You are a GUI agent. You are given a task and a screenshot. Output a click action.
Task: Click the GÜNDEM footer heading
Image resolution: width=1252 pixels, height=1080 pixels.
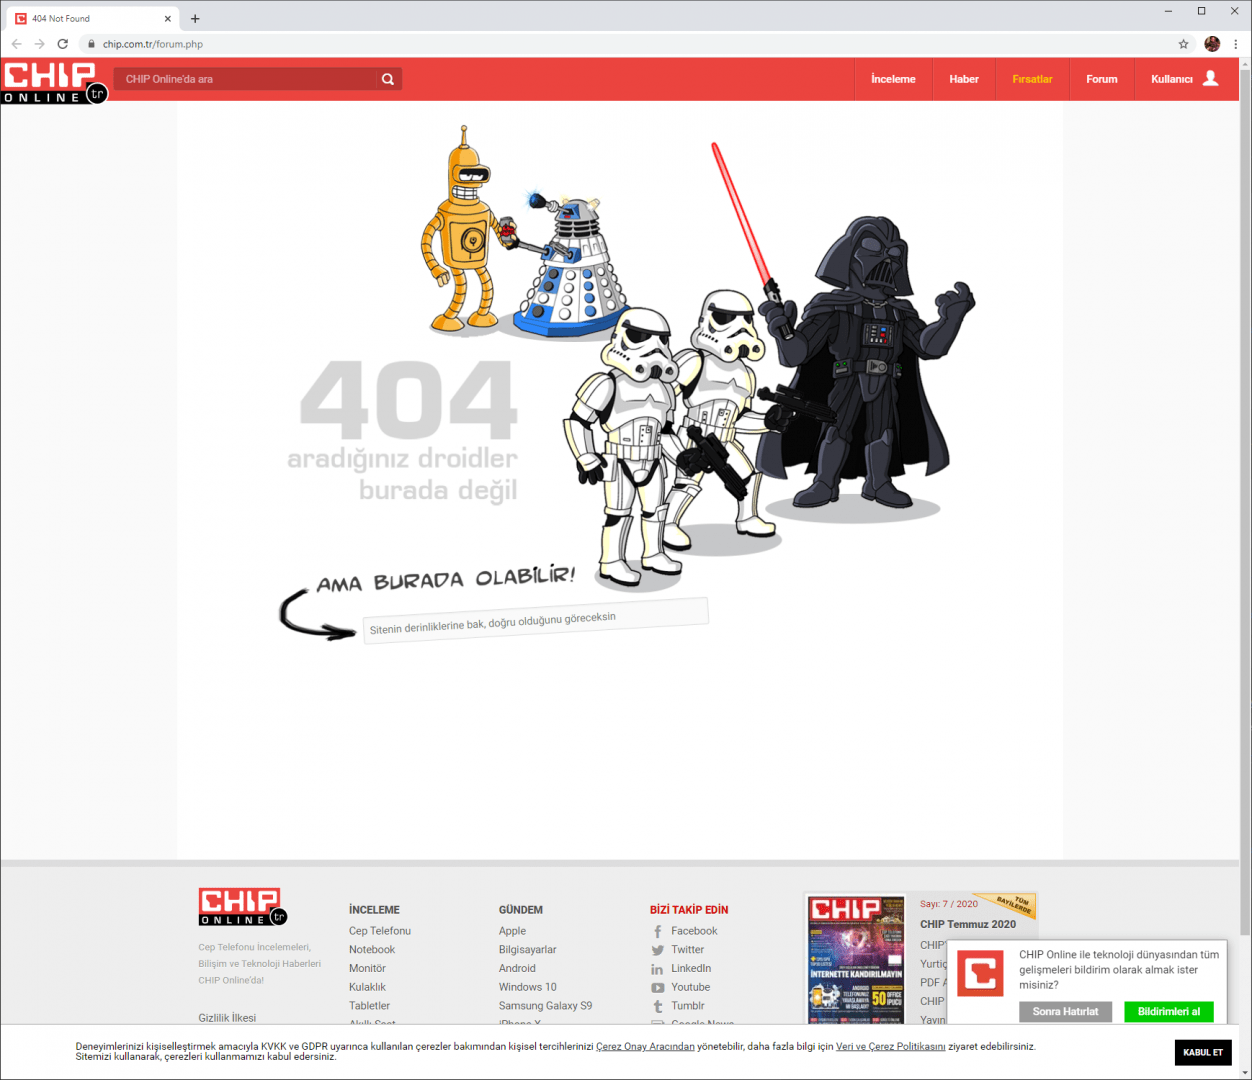tap(521, 910)
